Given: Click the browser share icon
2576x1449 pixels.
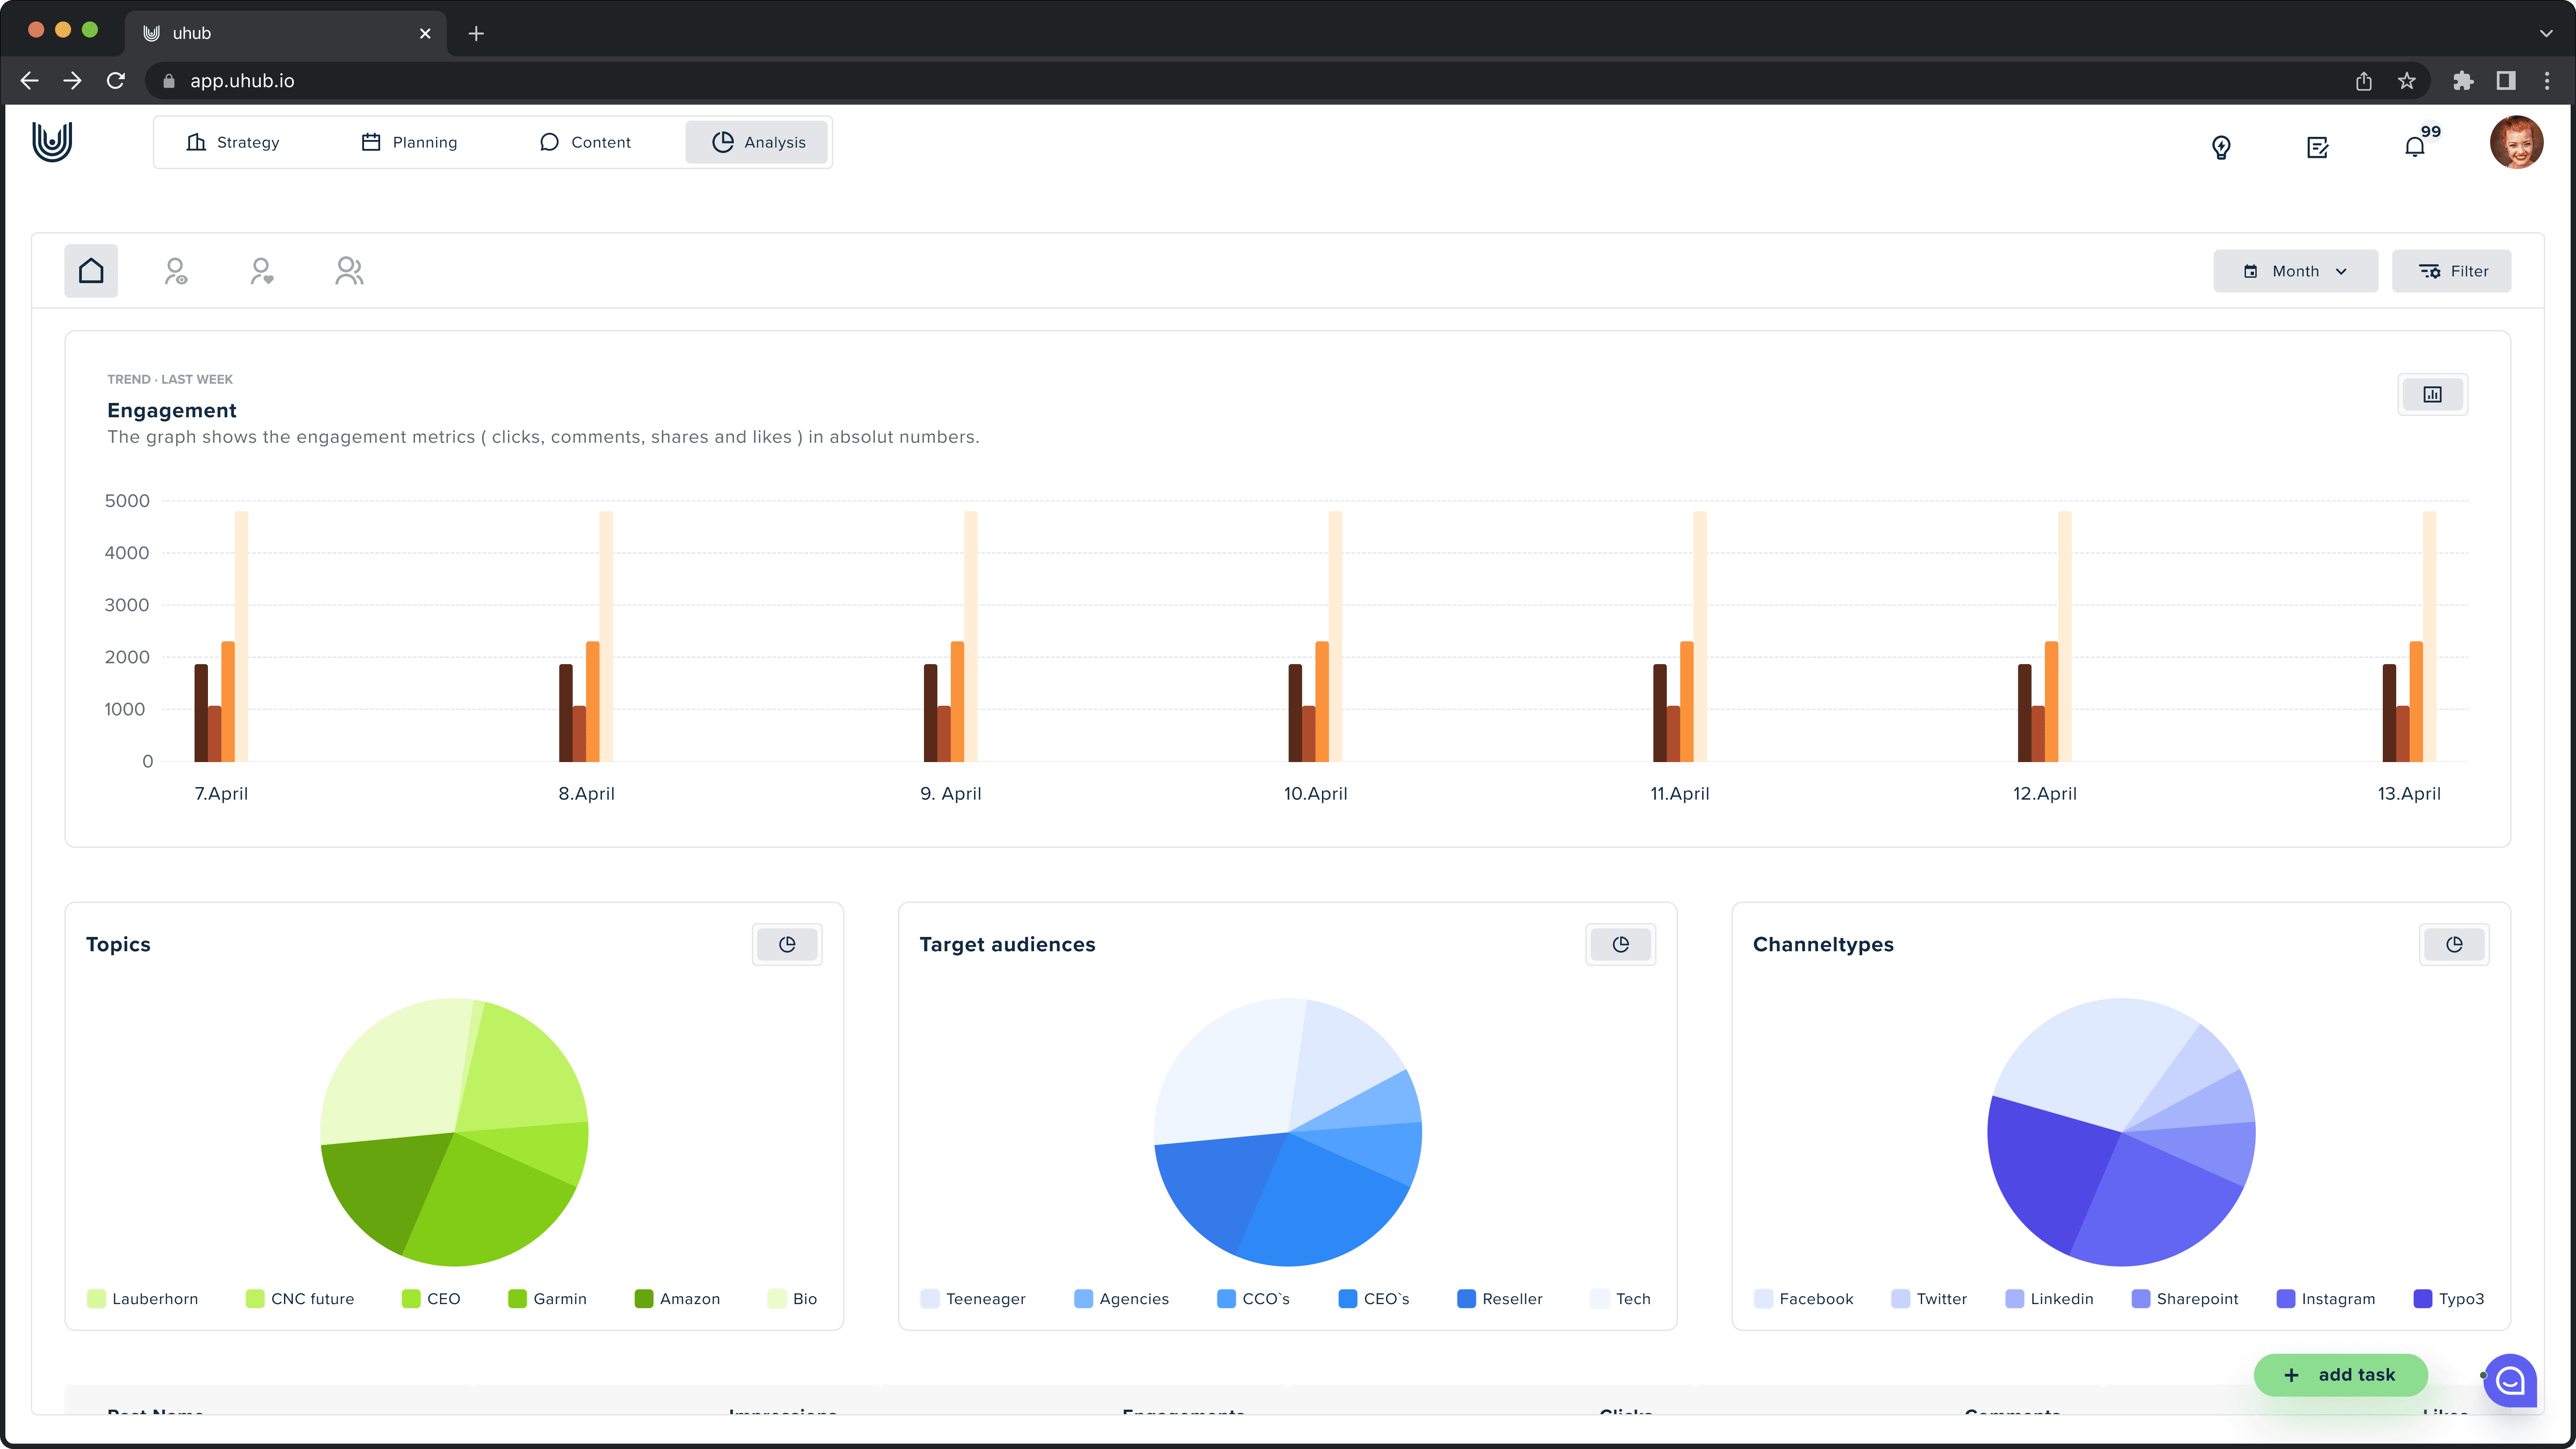Looking at the screenshot, I should 2363,81.
